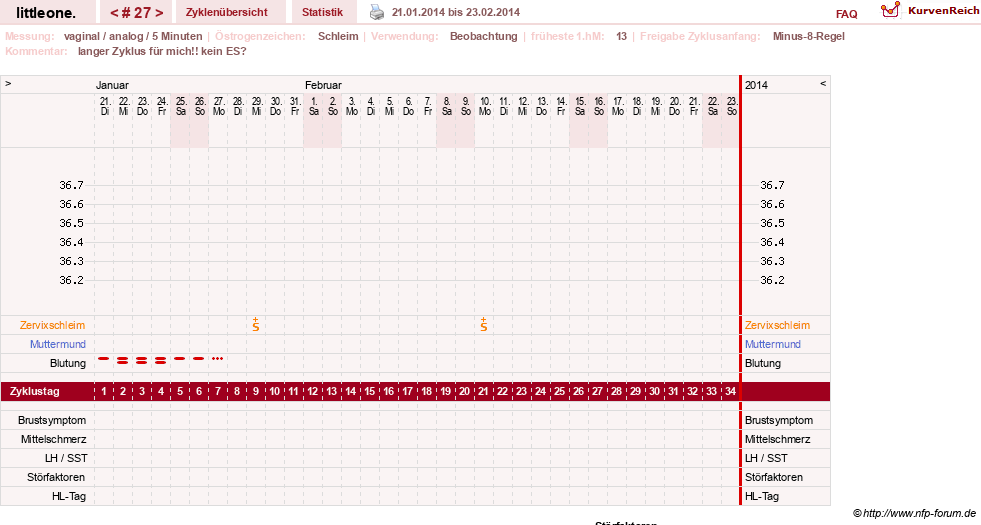The height and width of the screenshot is (525, 981).
Task: Click the date header 10. Mo
Action: [485, 106]
